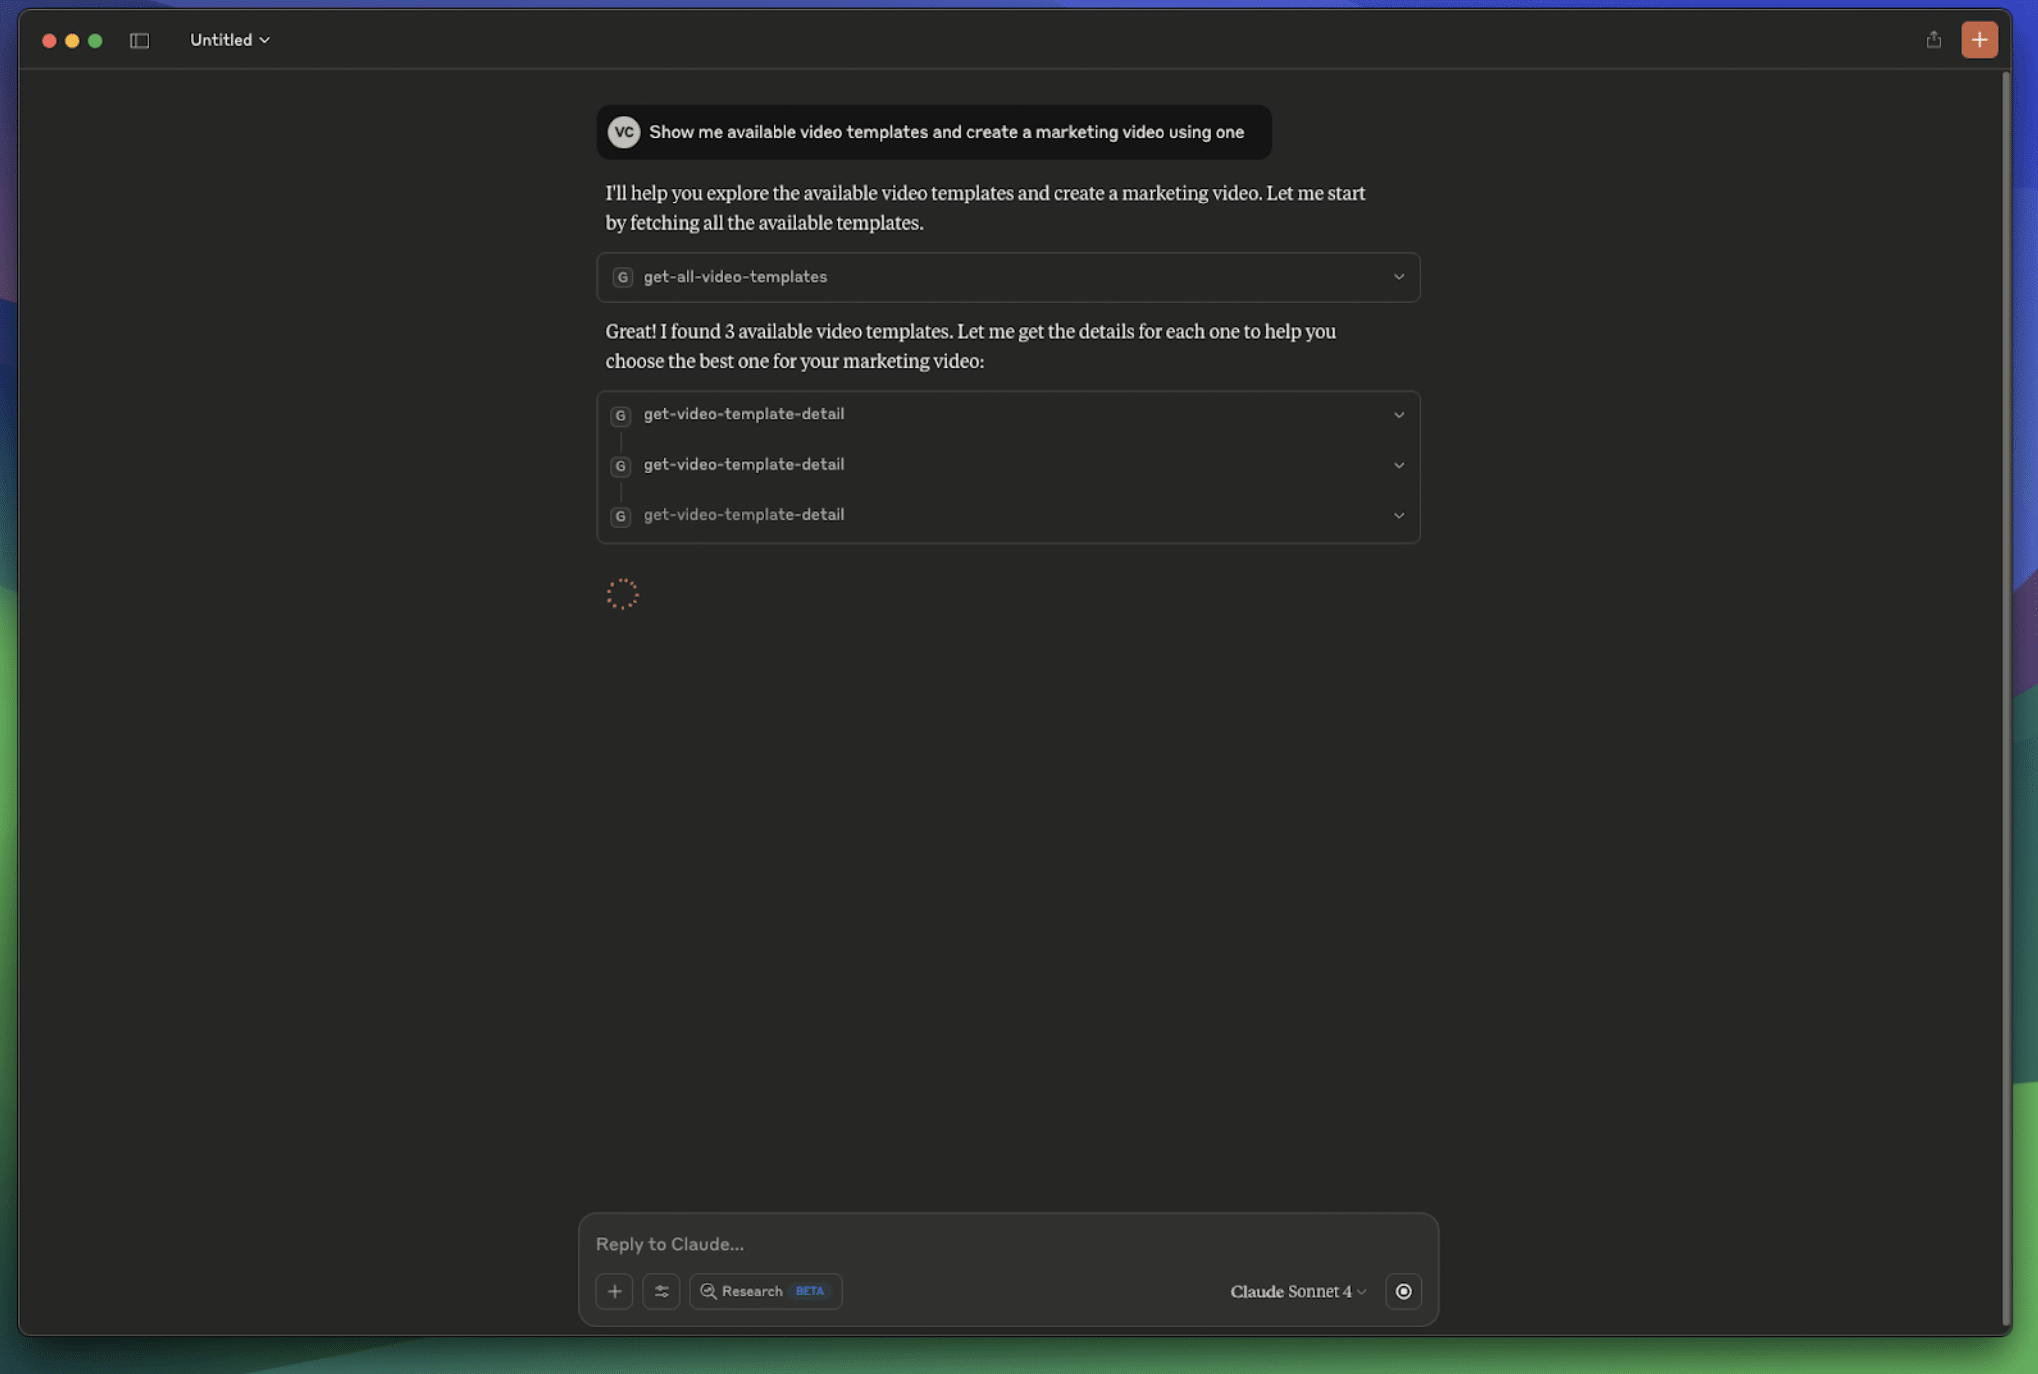Click the VC user avatar icon
This screenshot has height=1374, width=2038.
coord(623,131)
